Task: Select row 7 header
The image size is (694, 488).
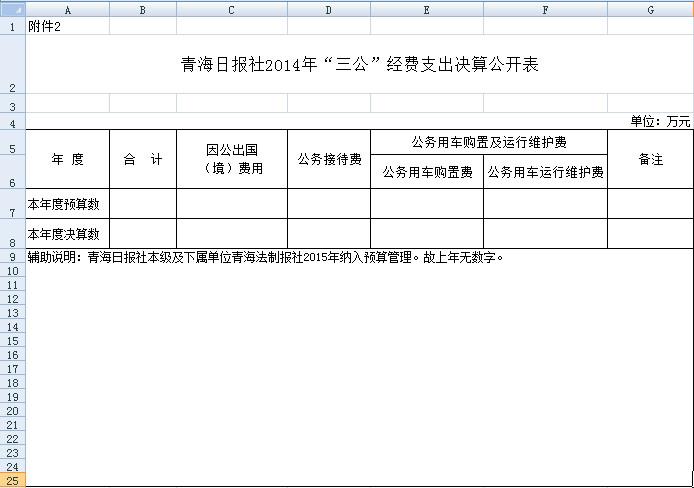Action: 13,204
